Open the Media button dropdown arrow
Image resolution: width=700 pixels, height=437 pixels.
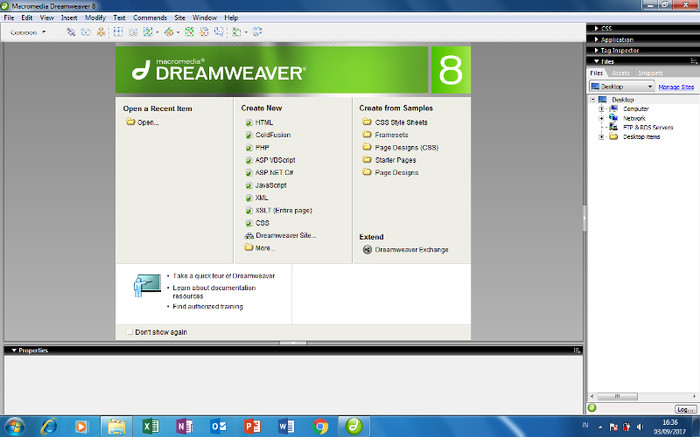(x=178, y=32)
